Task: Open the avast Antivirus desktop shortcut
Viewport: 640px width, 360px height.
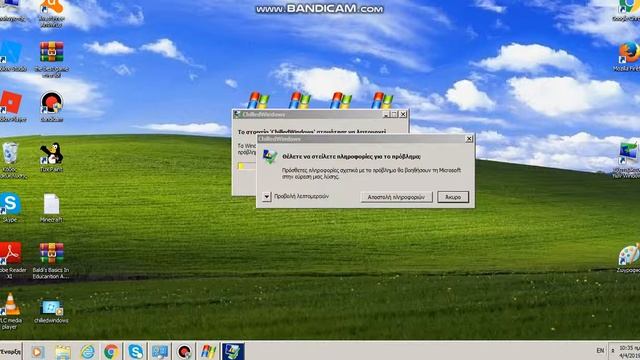Action: coord(51,13)
